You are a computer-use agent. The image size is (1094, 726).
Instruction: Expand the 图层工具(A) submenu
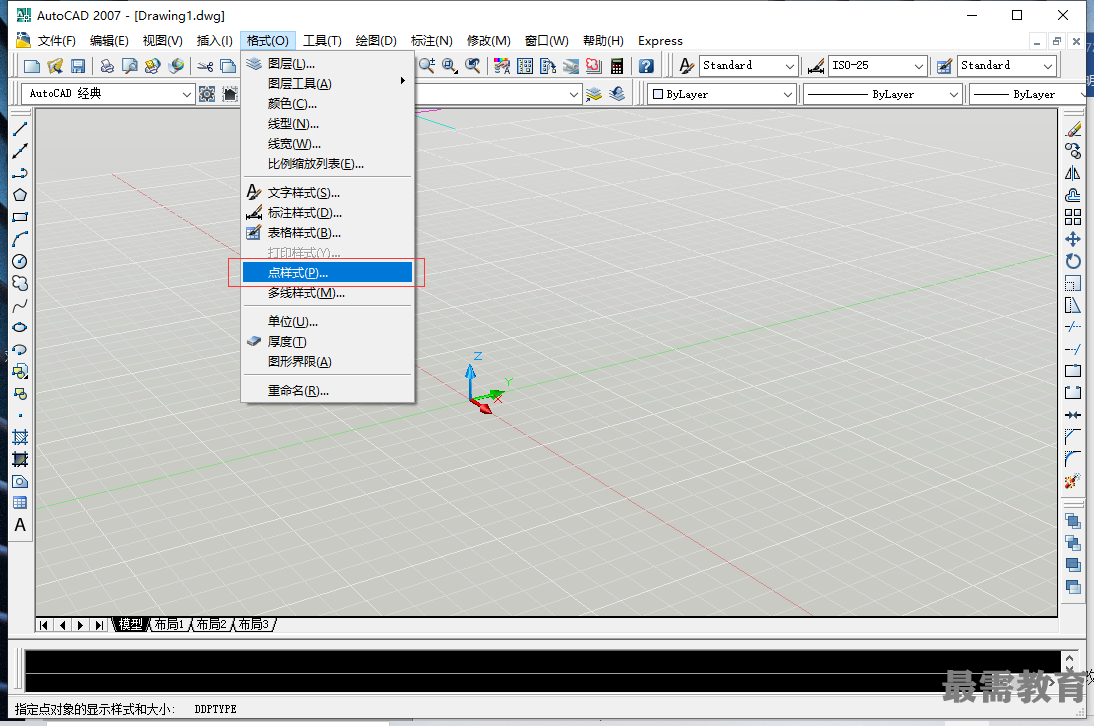[x=328, y=84]
